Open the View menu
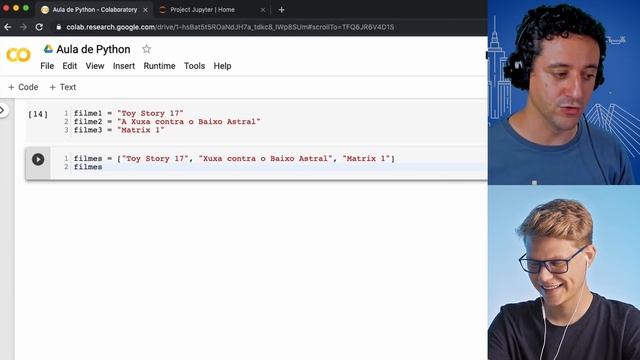640x360 pixels. pos(95,66)
